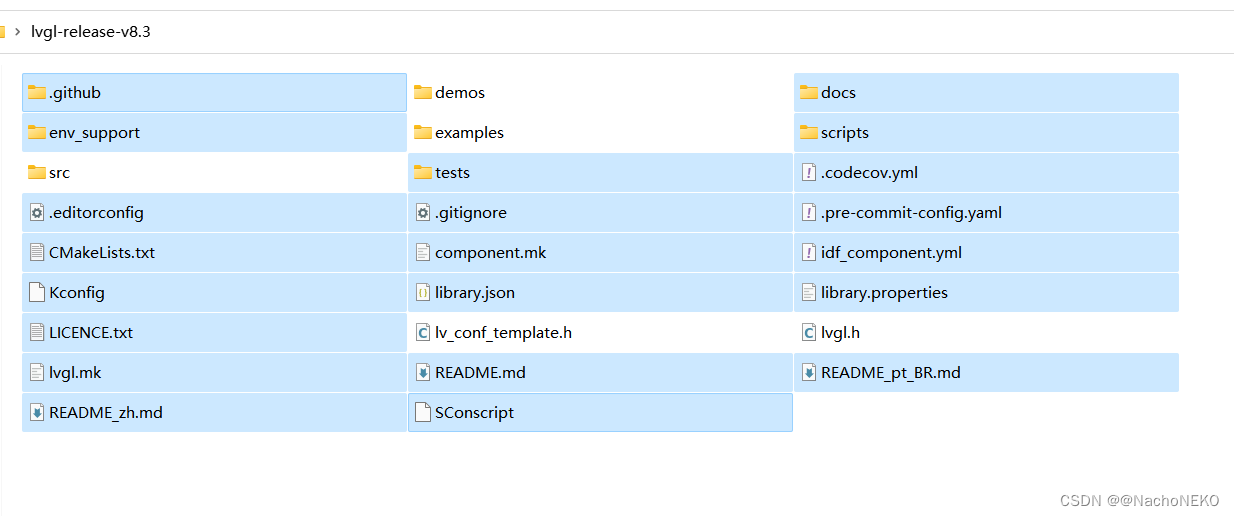The image size is (1234, 516).
Task: Click the Kconfig blank file icon
Action: pyautogui.click(x=37, y=292)
